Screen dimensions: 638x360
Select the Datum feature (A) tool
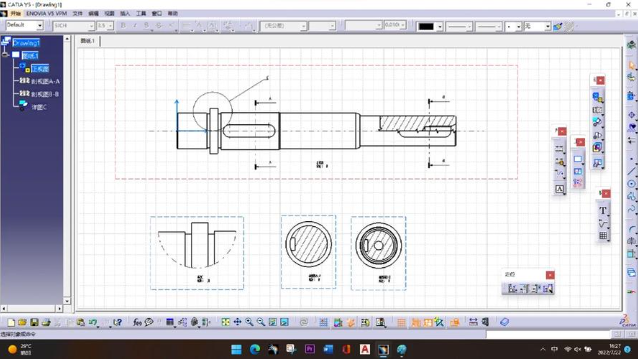point(559,189)
